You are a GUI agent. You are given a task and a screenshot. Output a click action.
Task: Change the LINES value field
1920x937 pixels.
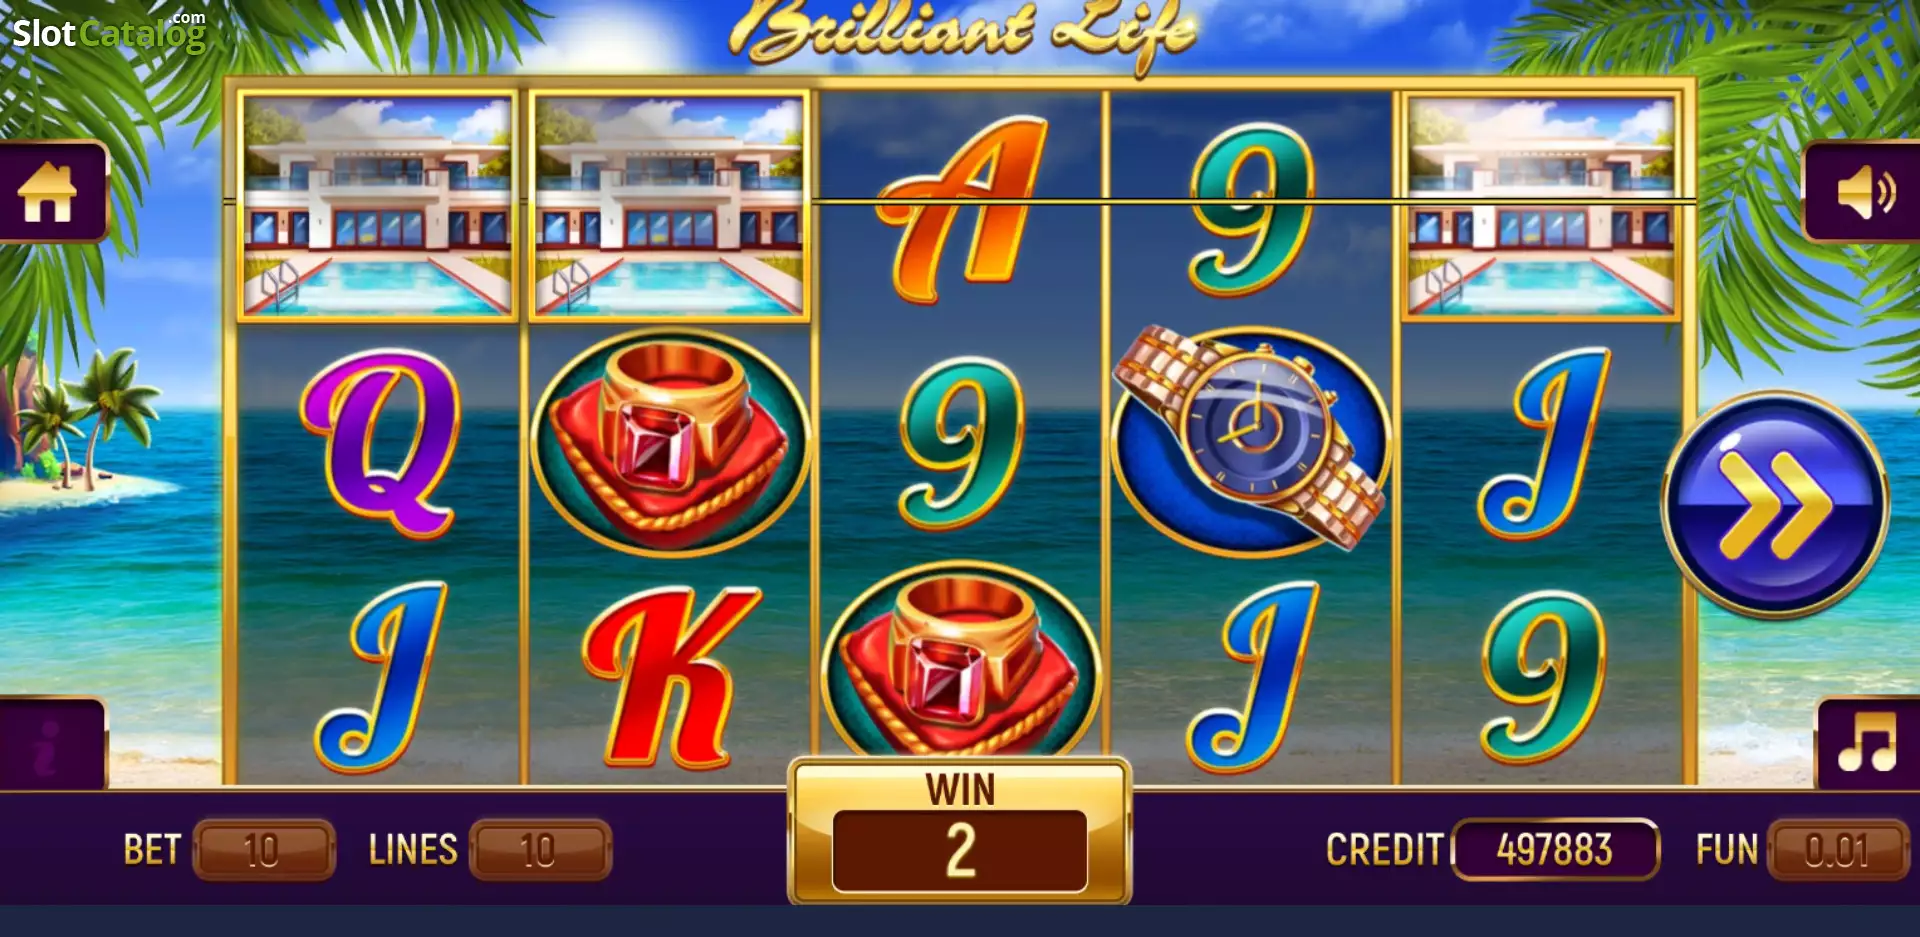coord(540,850)
